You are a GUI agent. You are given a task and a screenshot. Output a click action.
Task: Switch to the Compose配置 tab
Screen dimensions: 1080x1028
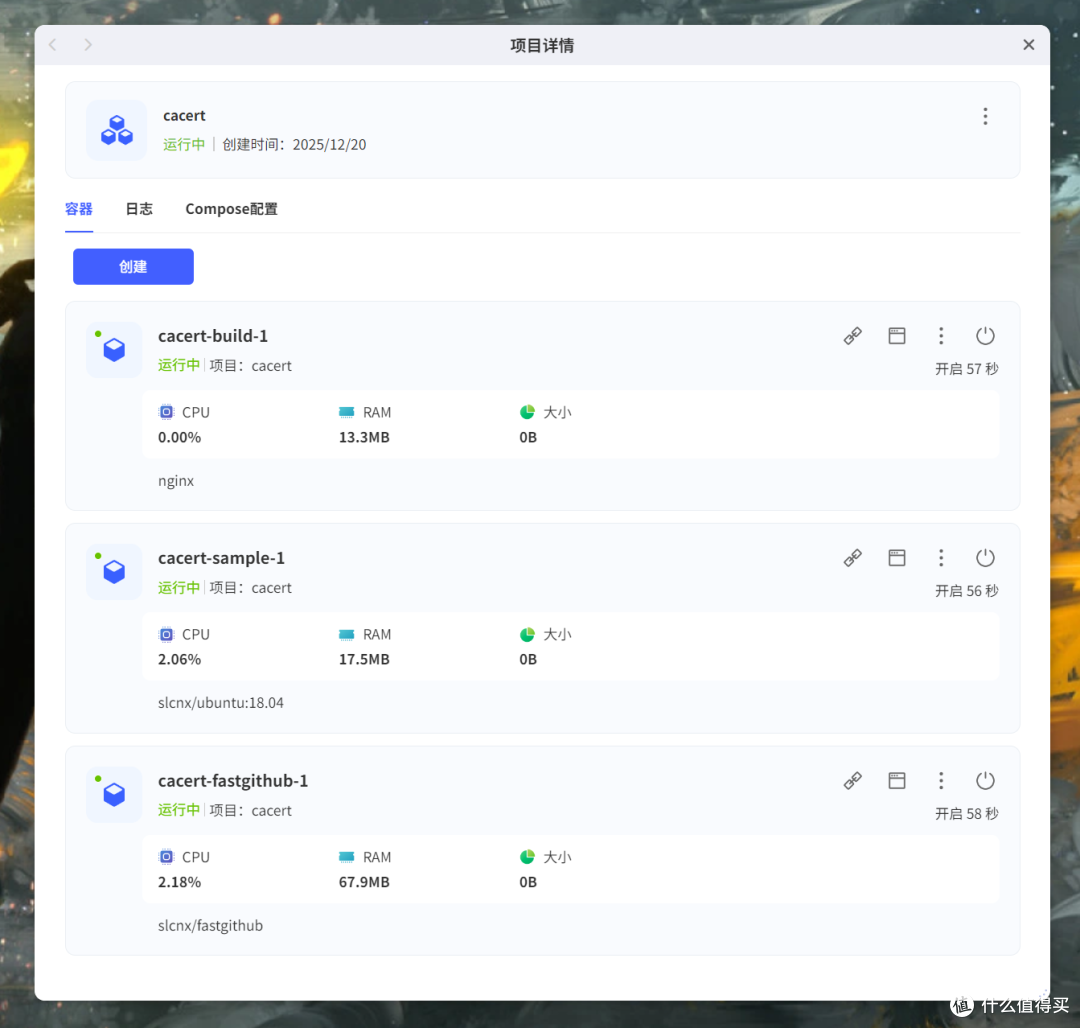tap(231, 209)
